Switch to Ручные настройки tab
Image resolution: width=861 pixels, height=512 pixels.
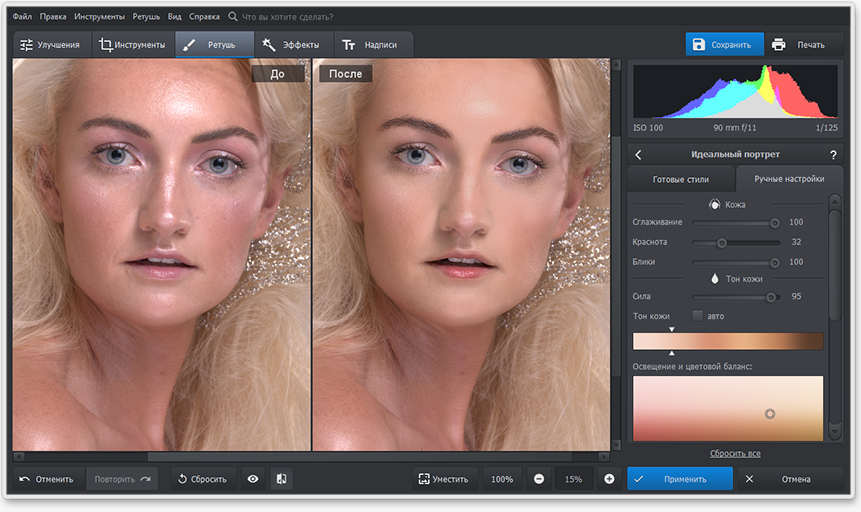(789, 179)
